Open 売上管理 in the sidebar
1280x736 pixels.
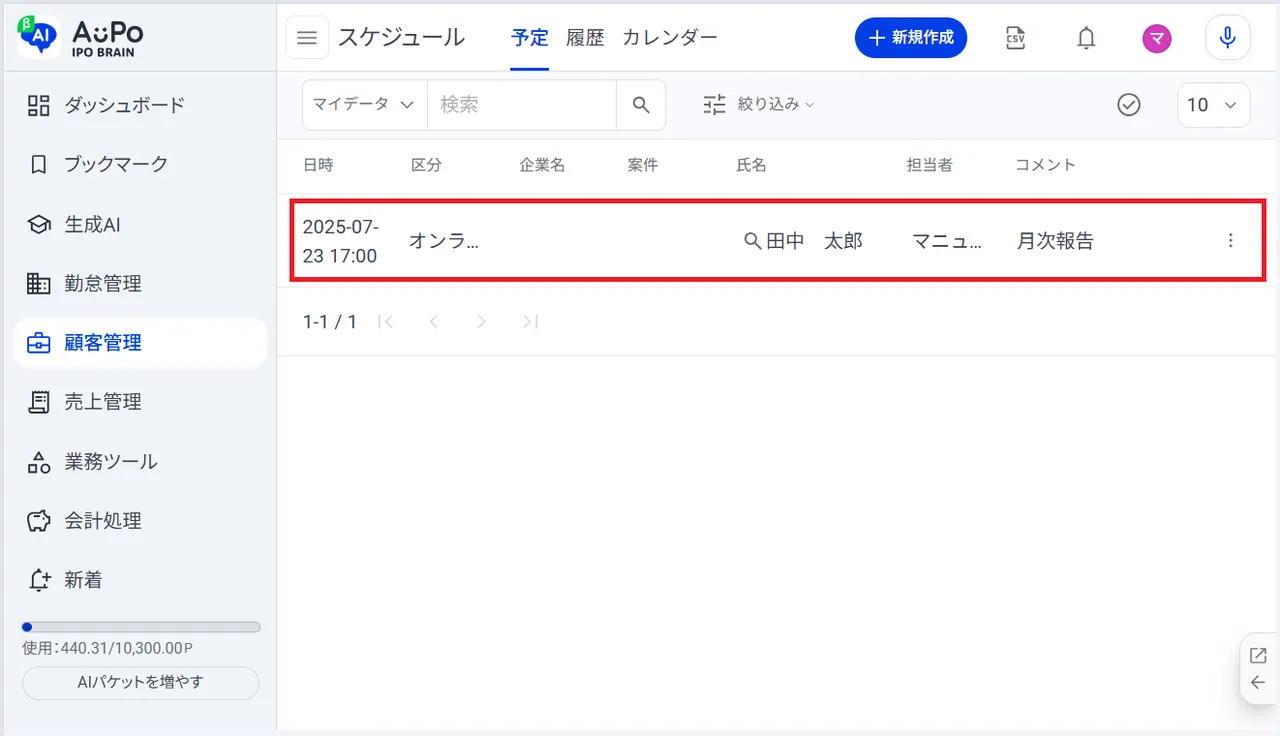tap(140, 402)
